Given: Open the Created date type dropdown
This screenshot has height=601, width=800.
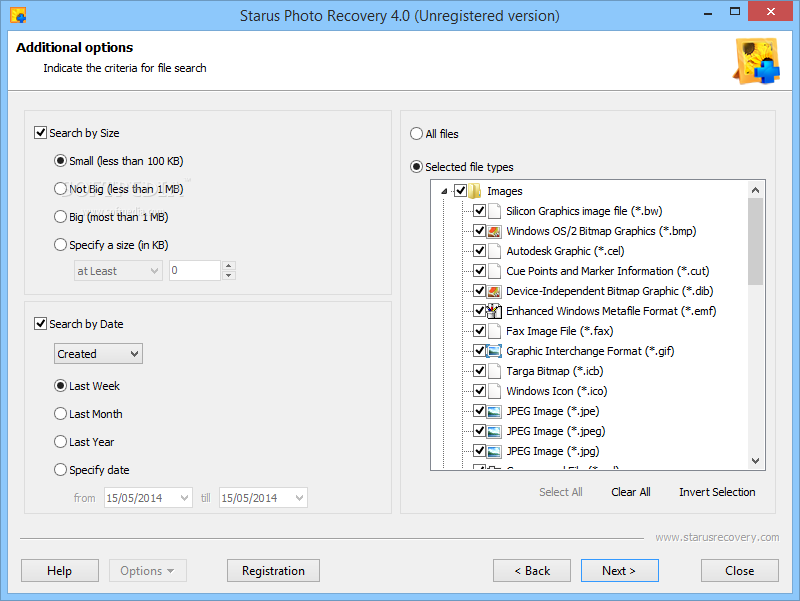Looking at the screenshot, I should [98, 354].
